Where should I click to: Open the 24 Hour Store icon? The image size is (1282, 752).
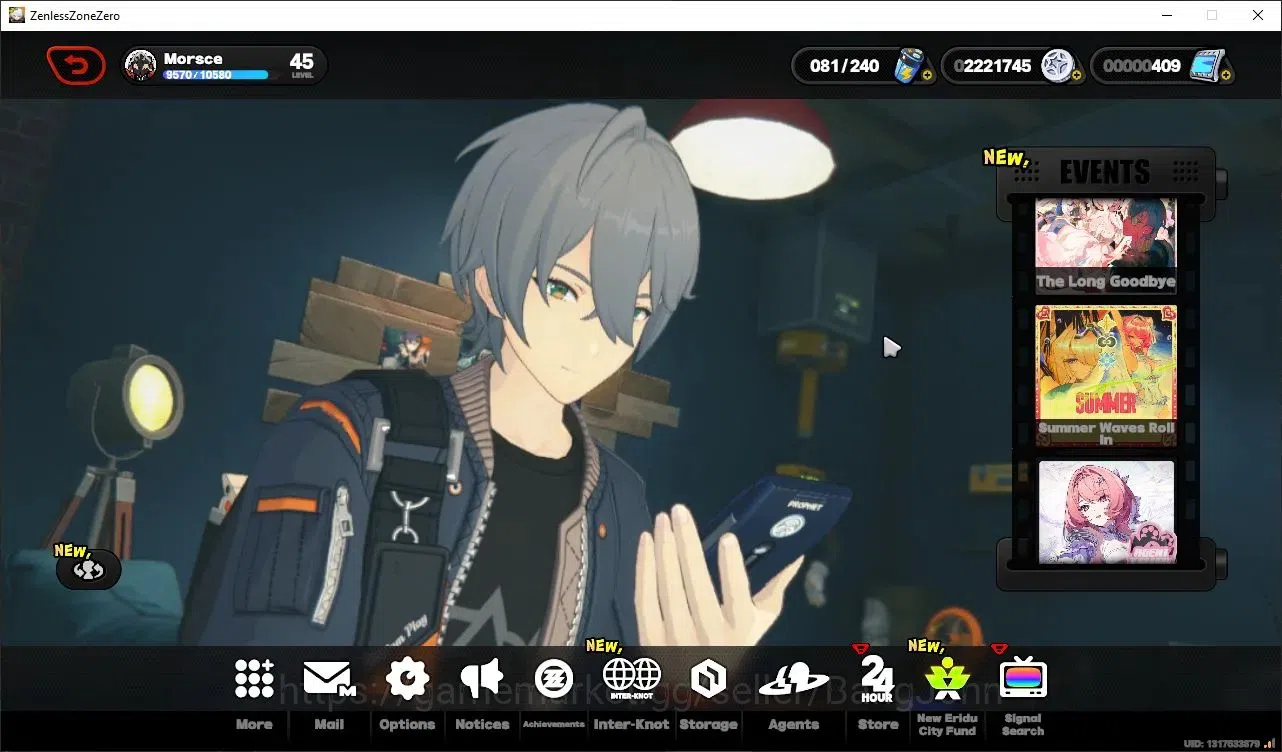pyautogui.click(x=877, y=679)
